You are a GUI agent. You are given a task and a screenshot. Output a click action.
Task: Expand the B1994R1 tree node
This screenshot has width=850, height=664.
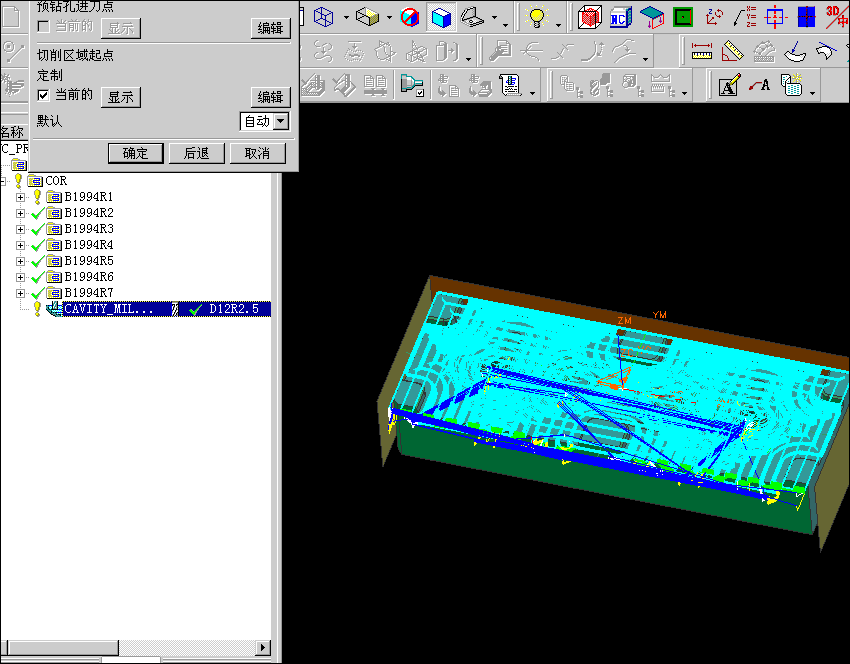[x=20, y=197]
